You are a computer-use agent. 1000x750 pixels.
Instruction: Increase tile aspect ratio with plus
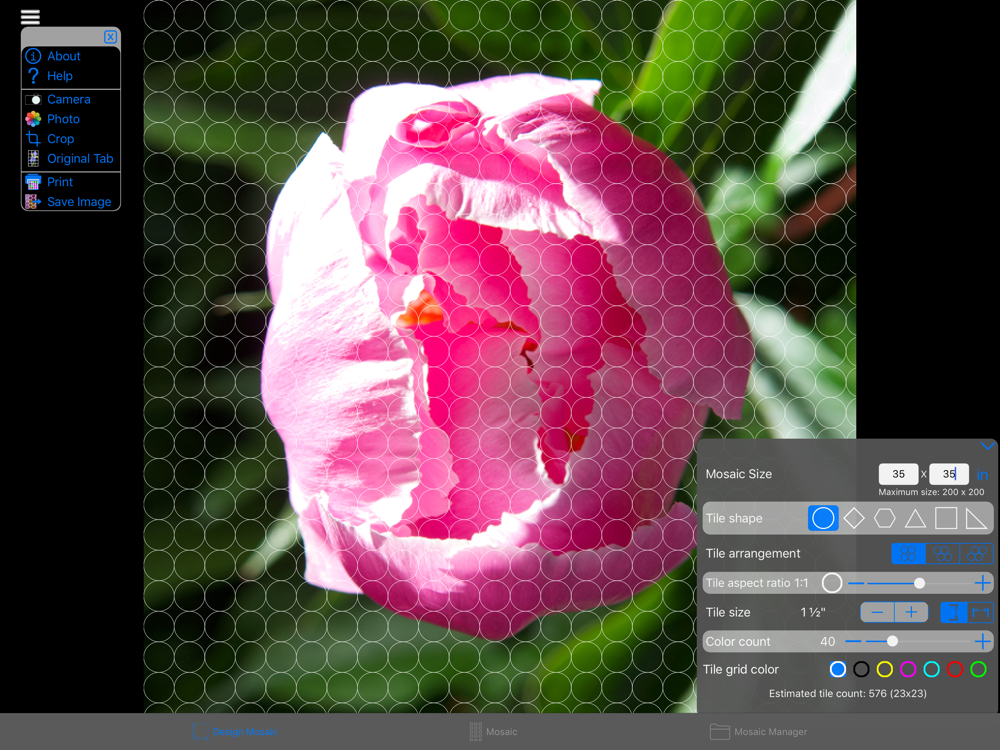point(983,582)
